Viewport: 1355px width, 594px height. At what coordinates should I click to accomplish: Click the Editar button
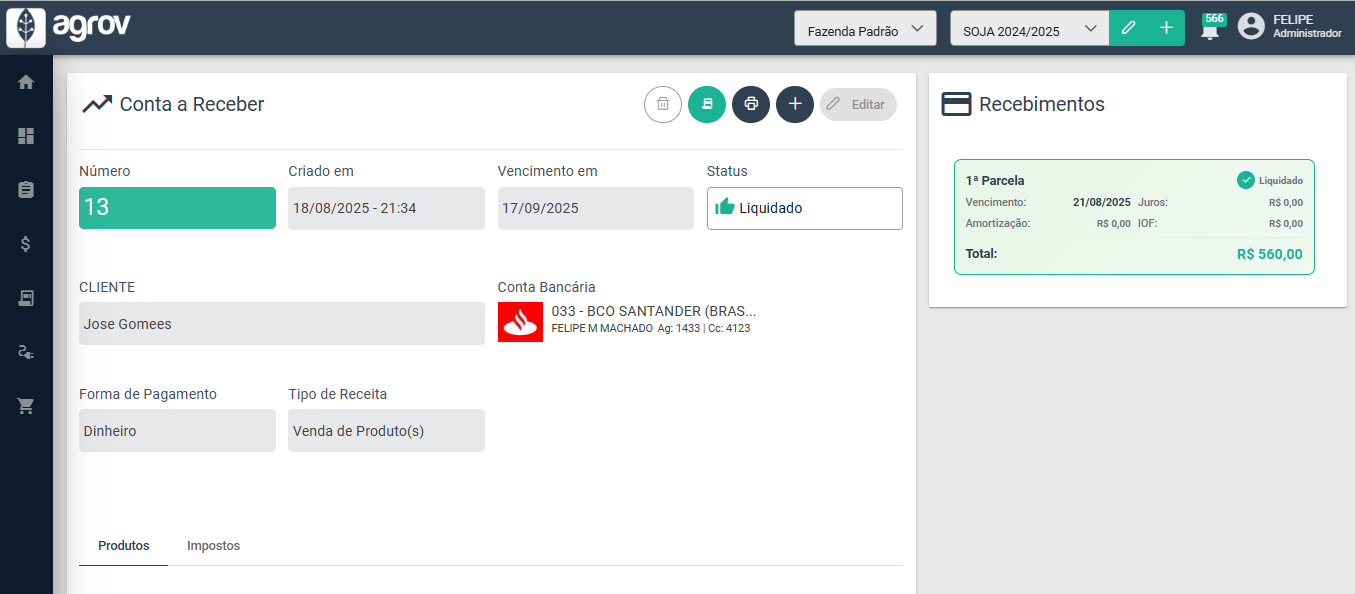tap(858, 104)
